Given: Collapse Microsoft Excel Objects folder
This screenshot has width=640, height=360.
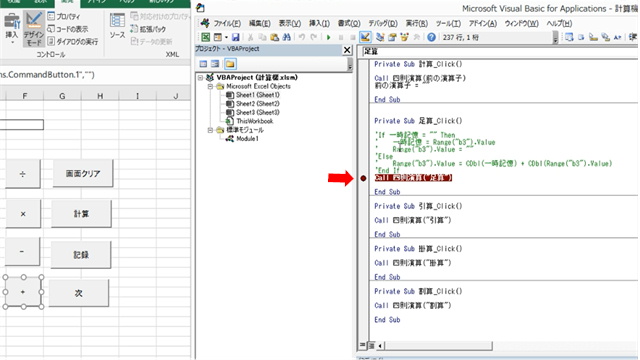Looking at the screenshot, I should (210, 87).
